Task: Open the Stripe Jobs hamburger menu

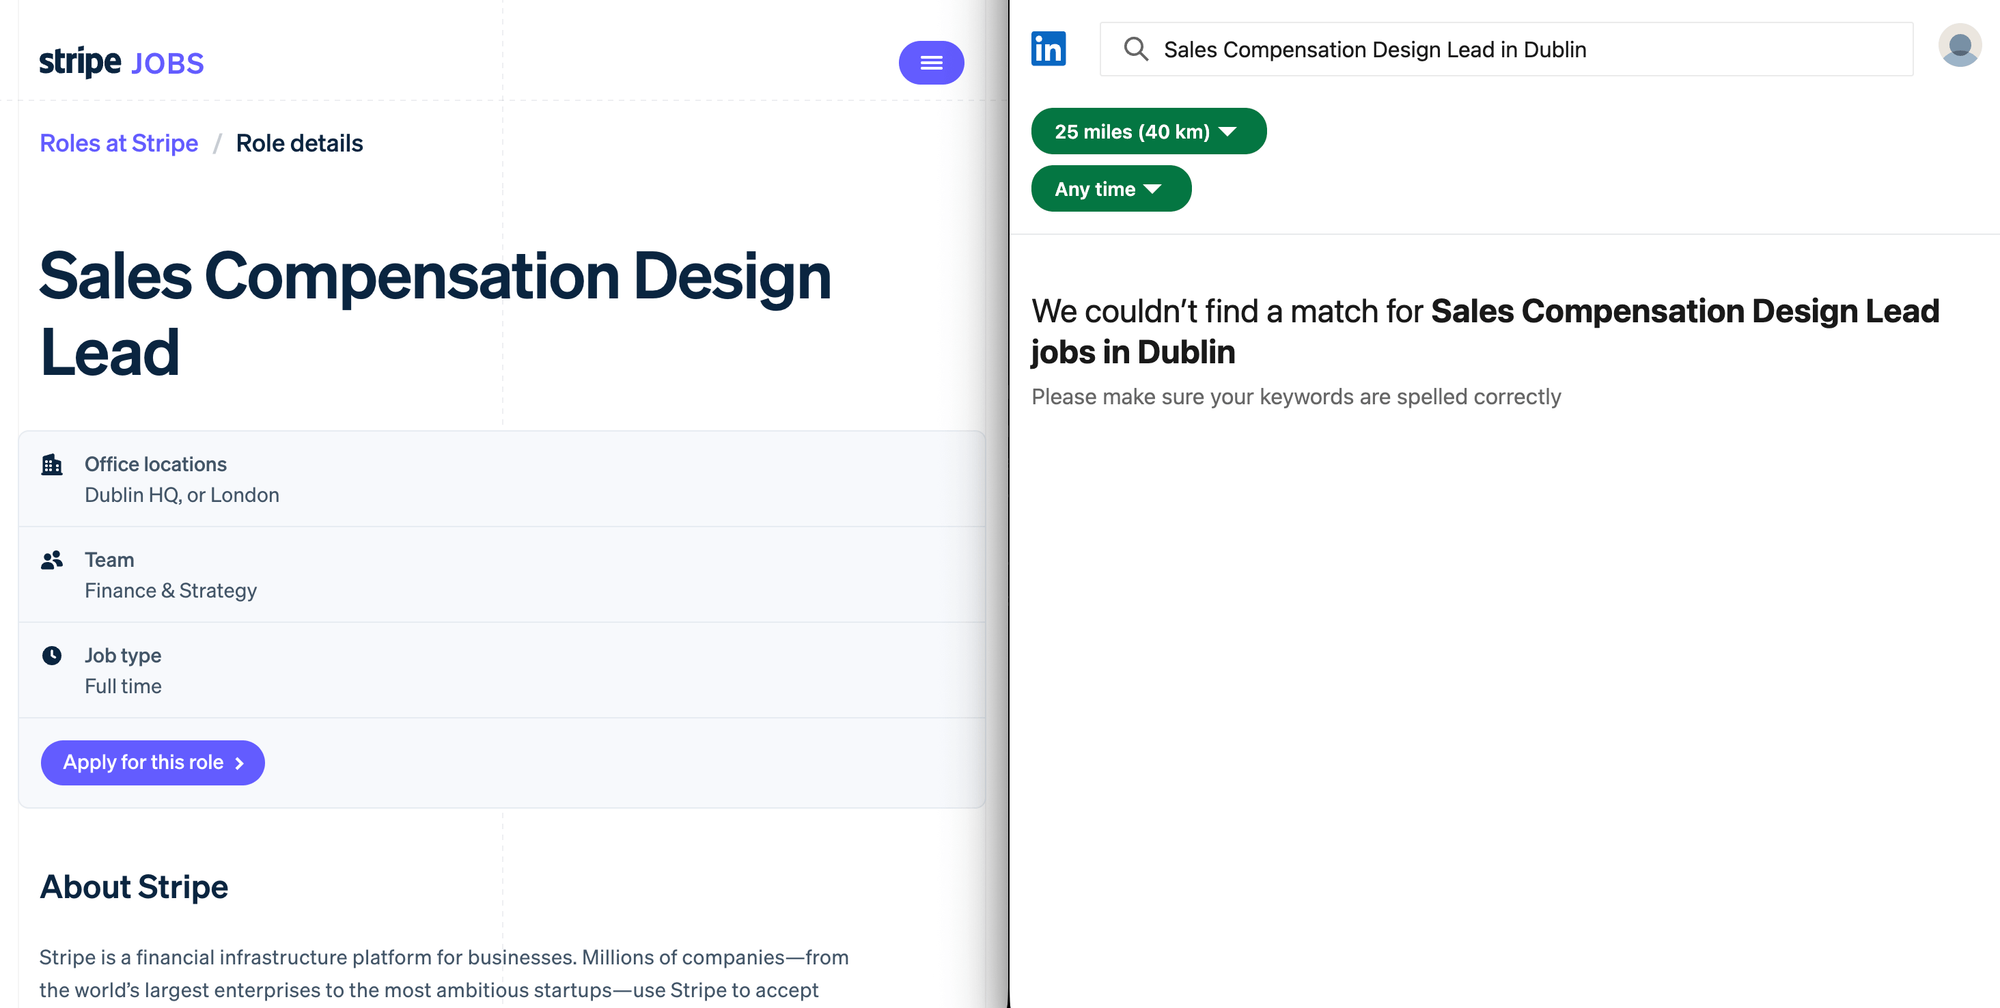Action: 931,63
